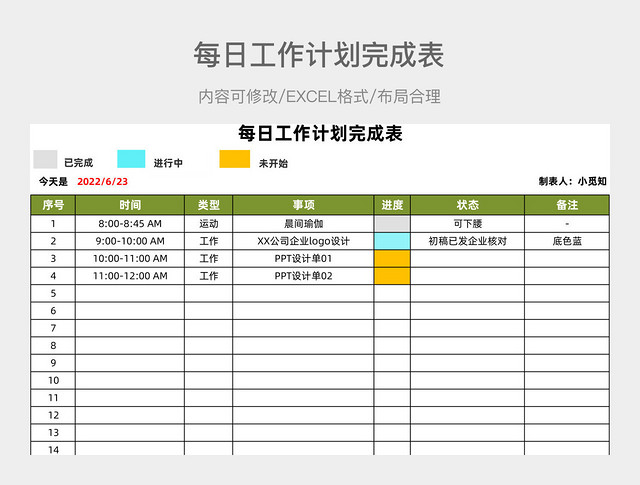Screen dimensions: 640x485
Task: Select the 10:00-11:00 AM time cell
Action: click(x=130, y=258)
